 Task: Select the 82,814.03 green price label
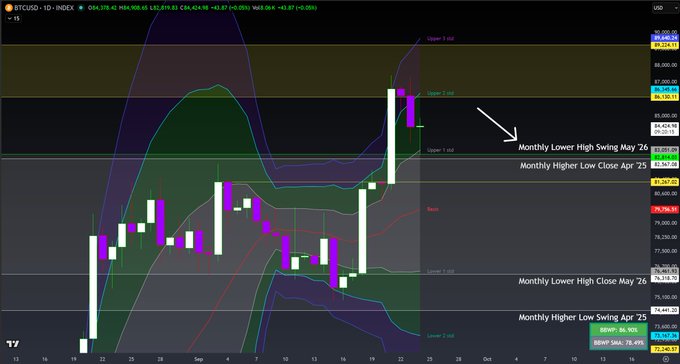point(665,157)
